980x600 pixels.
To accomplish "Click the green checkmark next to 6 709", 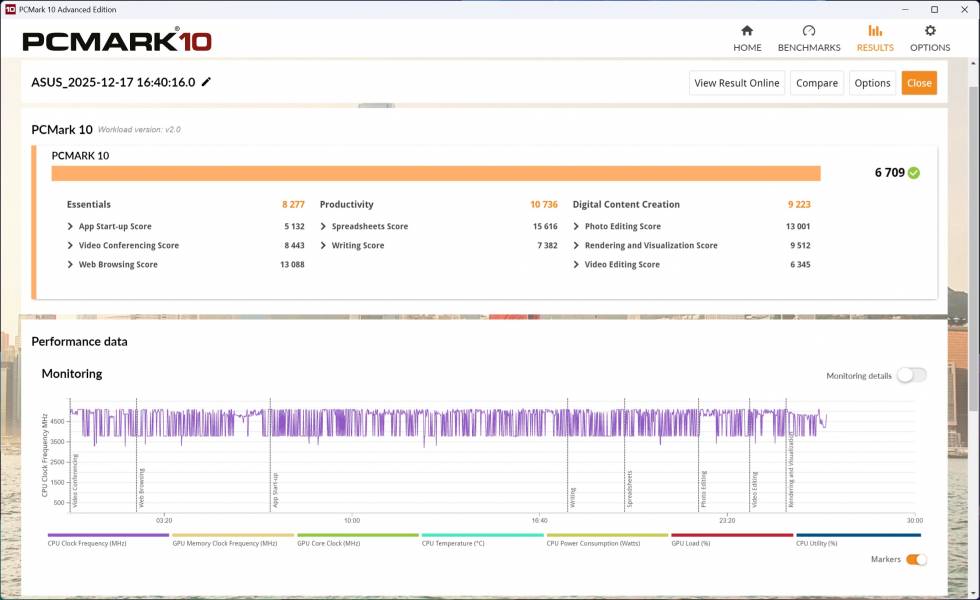I will click(914, 173).
